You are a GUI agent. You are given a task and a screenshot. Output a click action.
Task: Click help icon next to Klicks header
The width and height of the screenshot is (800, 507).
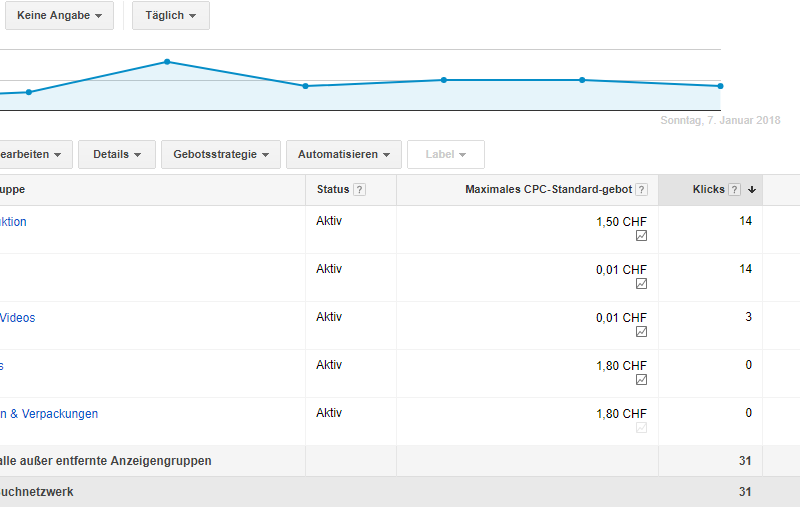click(x=734, y=190)
